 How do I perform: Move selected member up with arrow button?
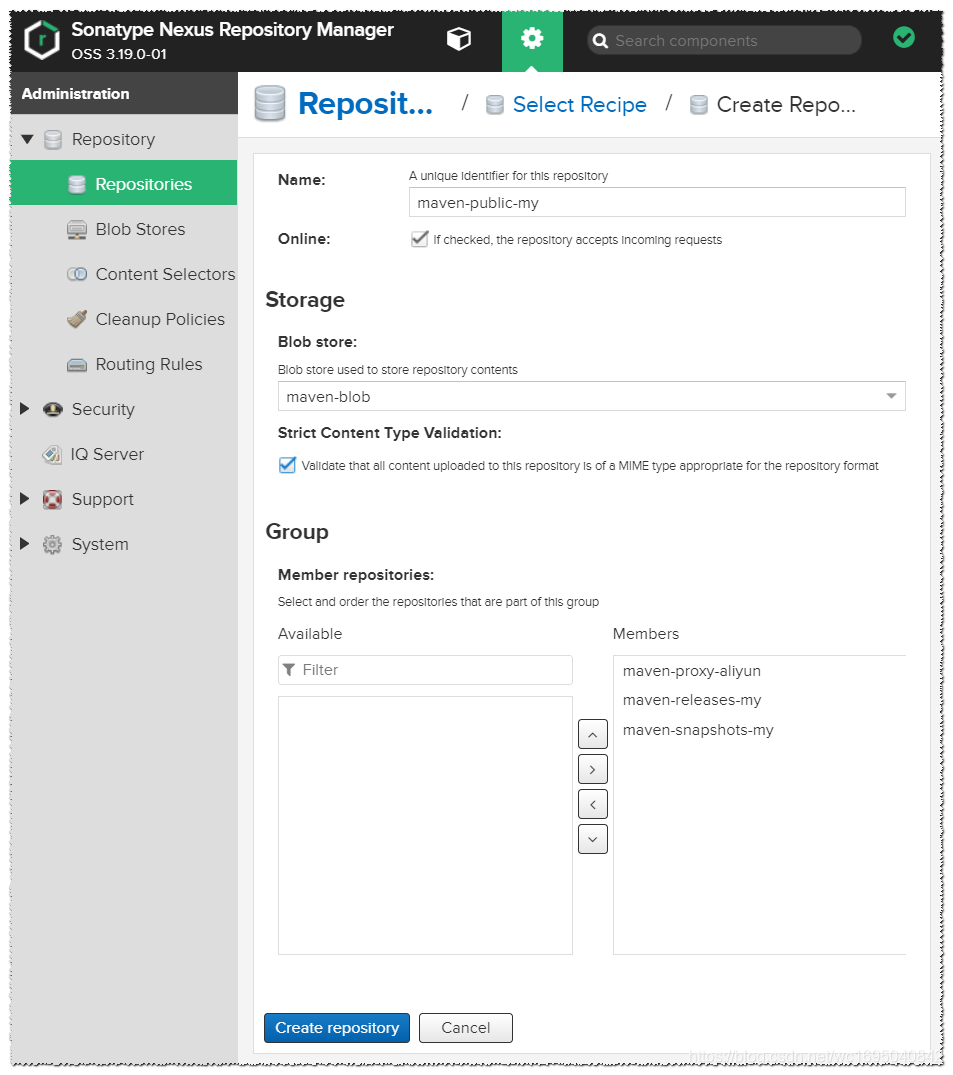pyautogui.click(x=592, y=734)
